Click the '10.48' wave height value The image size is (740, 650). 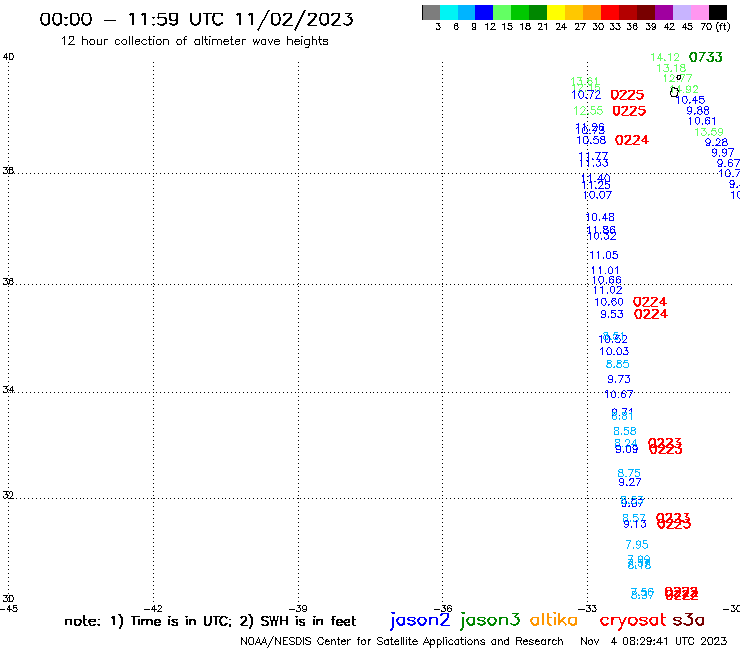[x=600, y=217]
